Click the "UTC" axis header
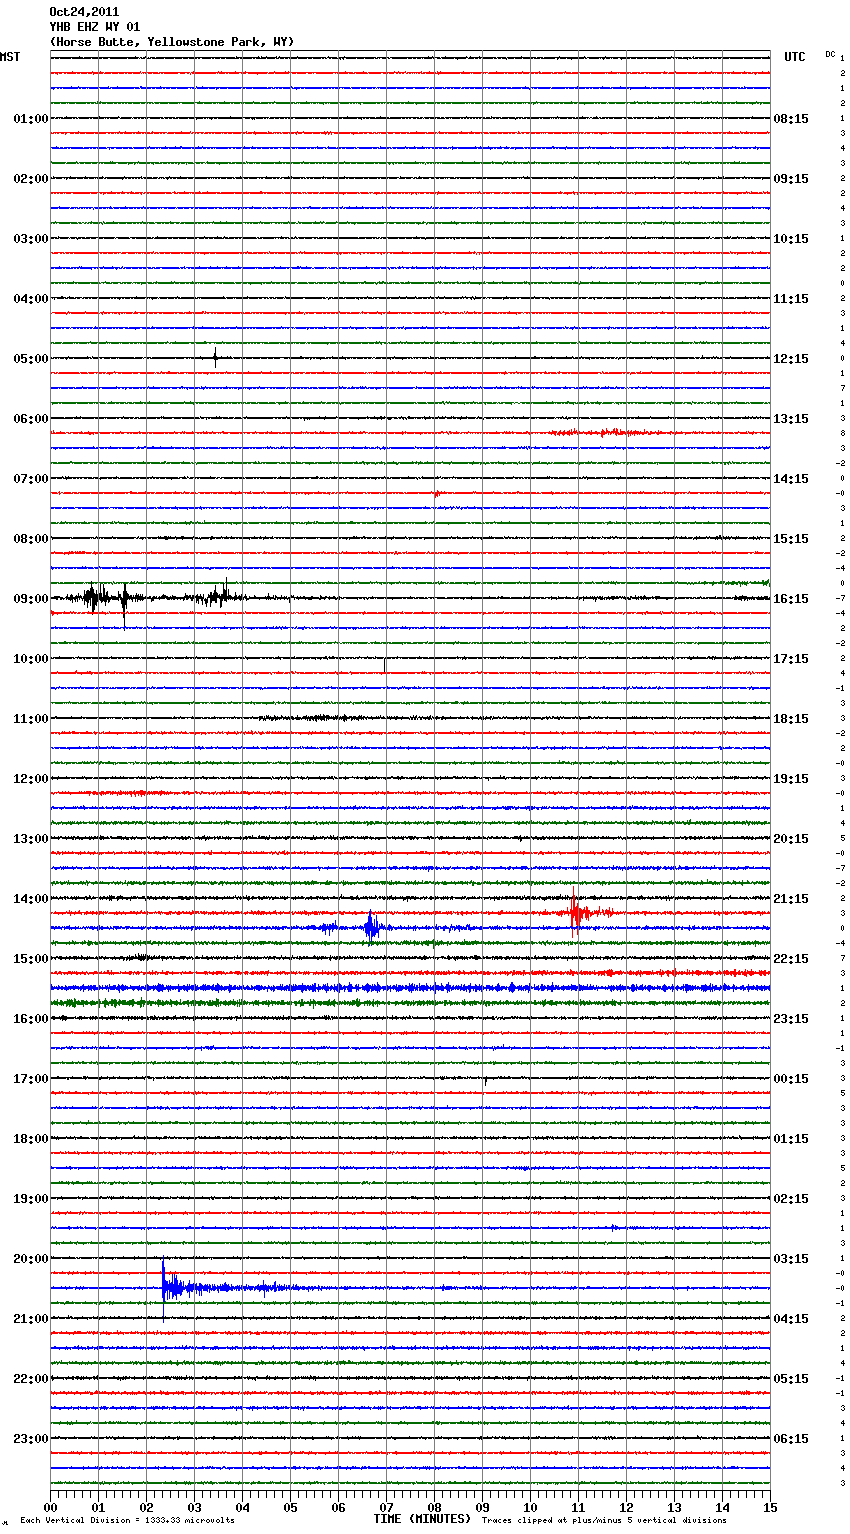This screenshot has height=1534, width=850. pyautogui.click(x=795, y=57)
